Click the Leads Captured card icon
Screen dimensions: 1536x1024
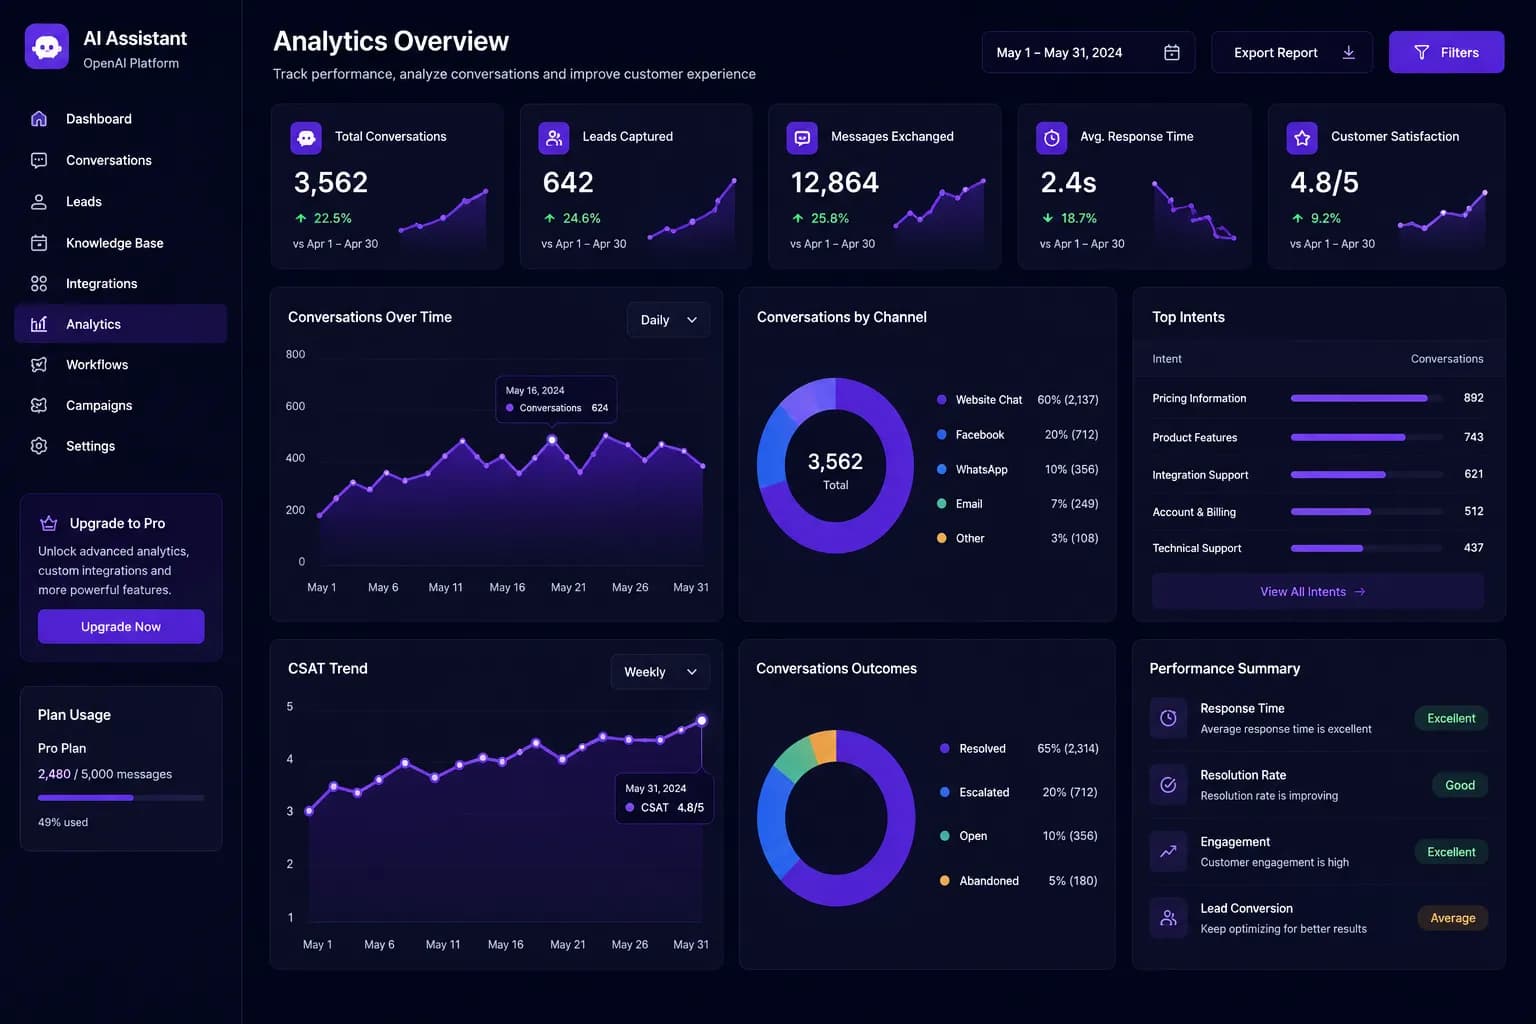pyautogui.click(x=554, y=138)
